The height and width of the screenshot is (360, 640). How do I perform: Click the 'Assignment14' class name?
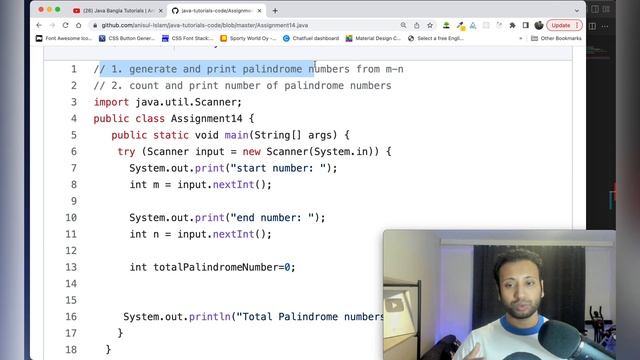pos(207,118)
